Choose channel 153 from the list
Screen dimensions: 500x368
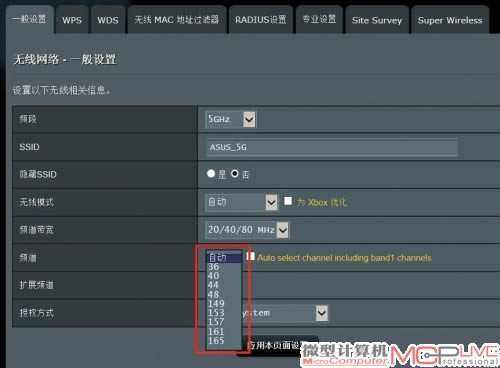click(224, 313)
